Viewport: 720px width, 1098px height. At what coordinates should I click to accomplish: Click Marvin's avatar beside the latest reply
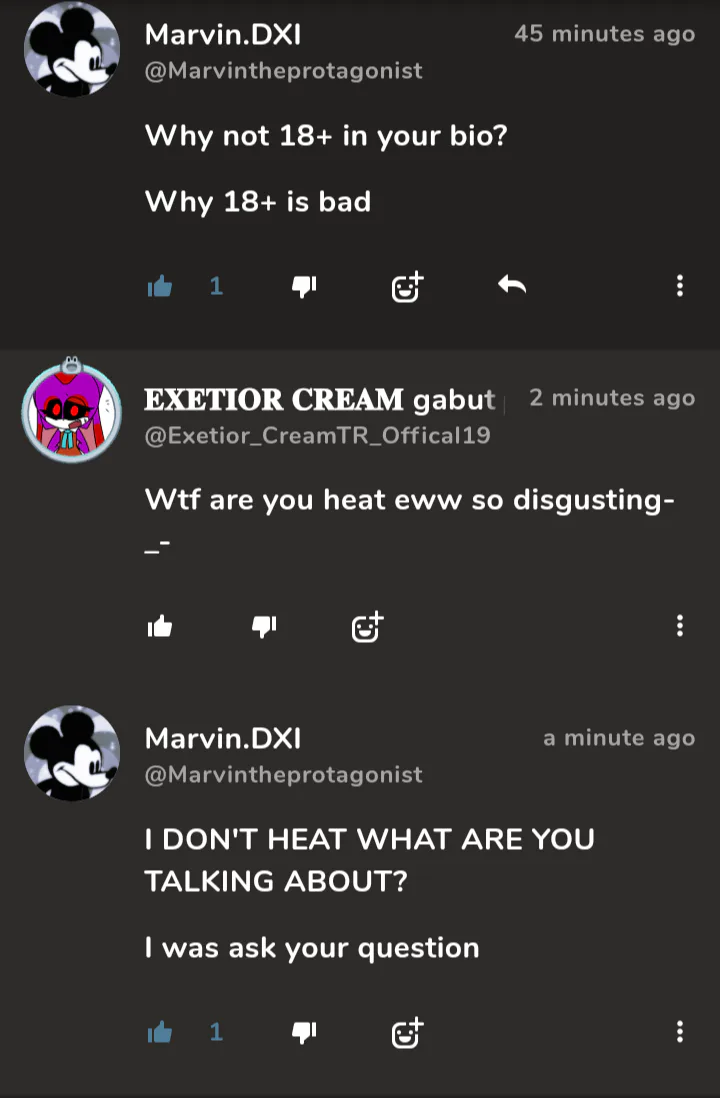pos(72,753)
